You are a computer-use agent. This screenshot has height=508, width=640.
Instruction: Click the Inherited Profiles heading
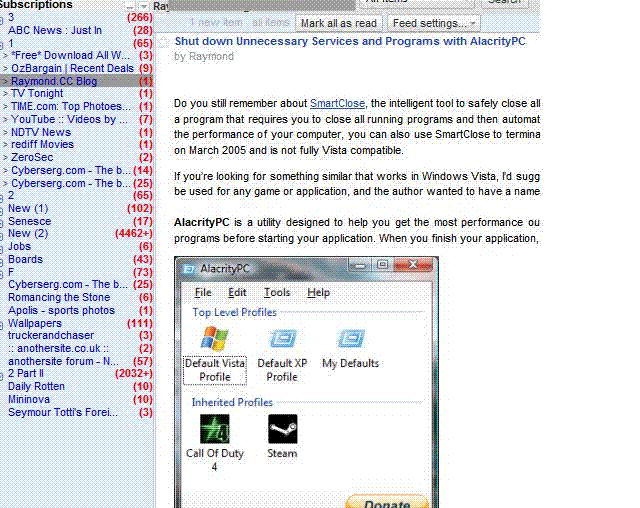point(232,403)
